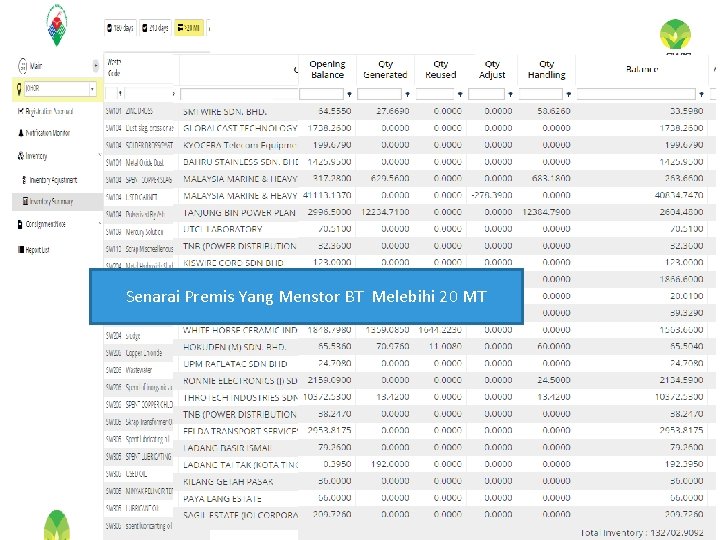Select the WHITE HORSE CERAMIC IND row
This screenshot has height=540, width=720.
(410, 330)
